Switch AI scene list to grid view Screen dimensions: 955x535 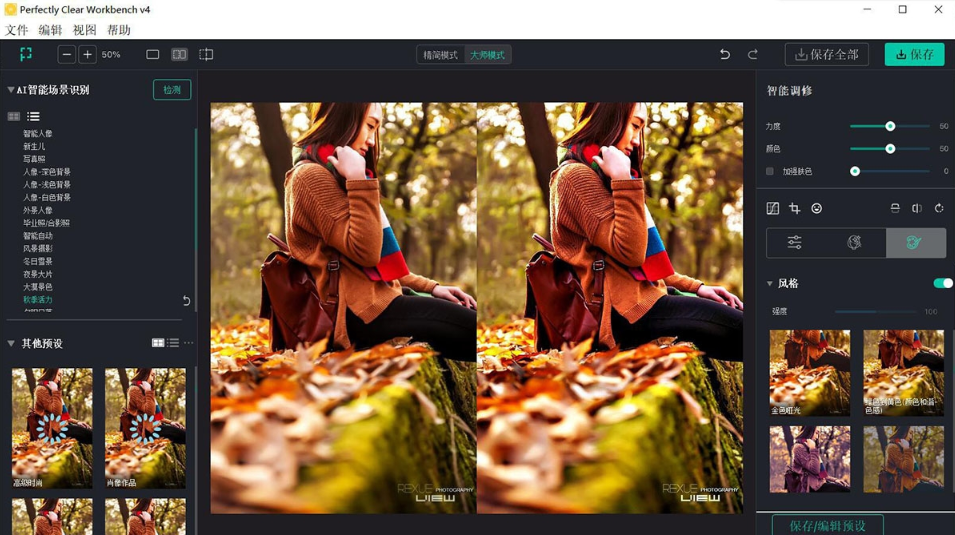(x=14, y=117)
